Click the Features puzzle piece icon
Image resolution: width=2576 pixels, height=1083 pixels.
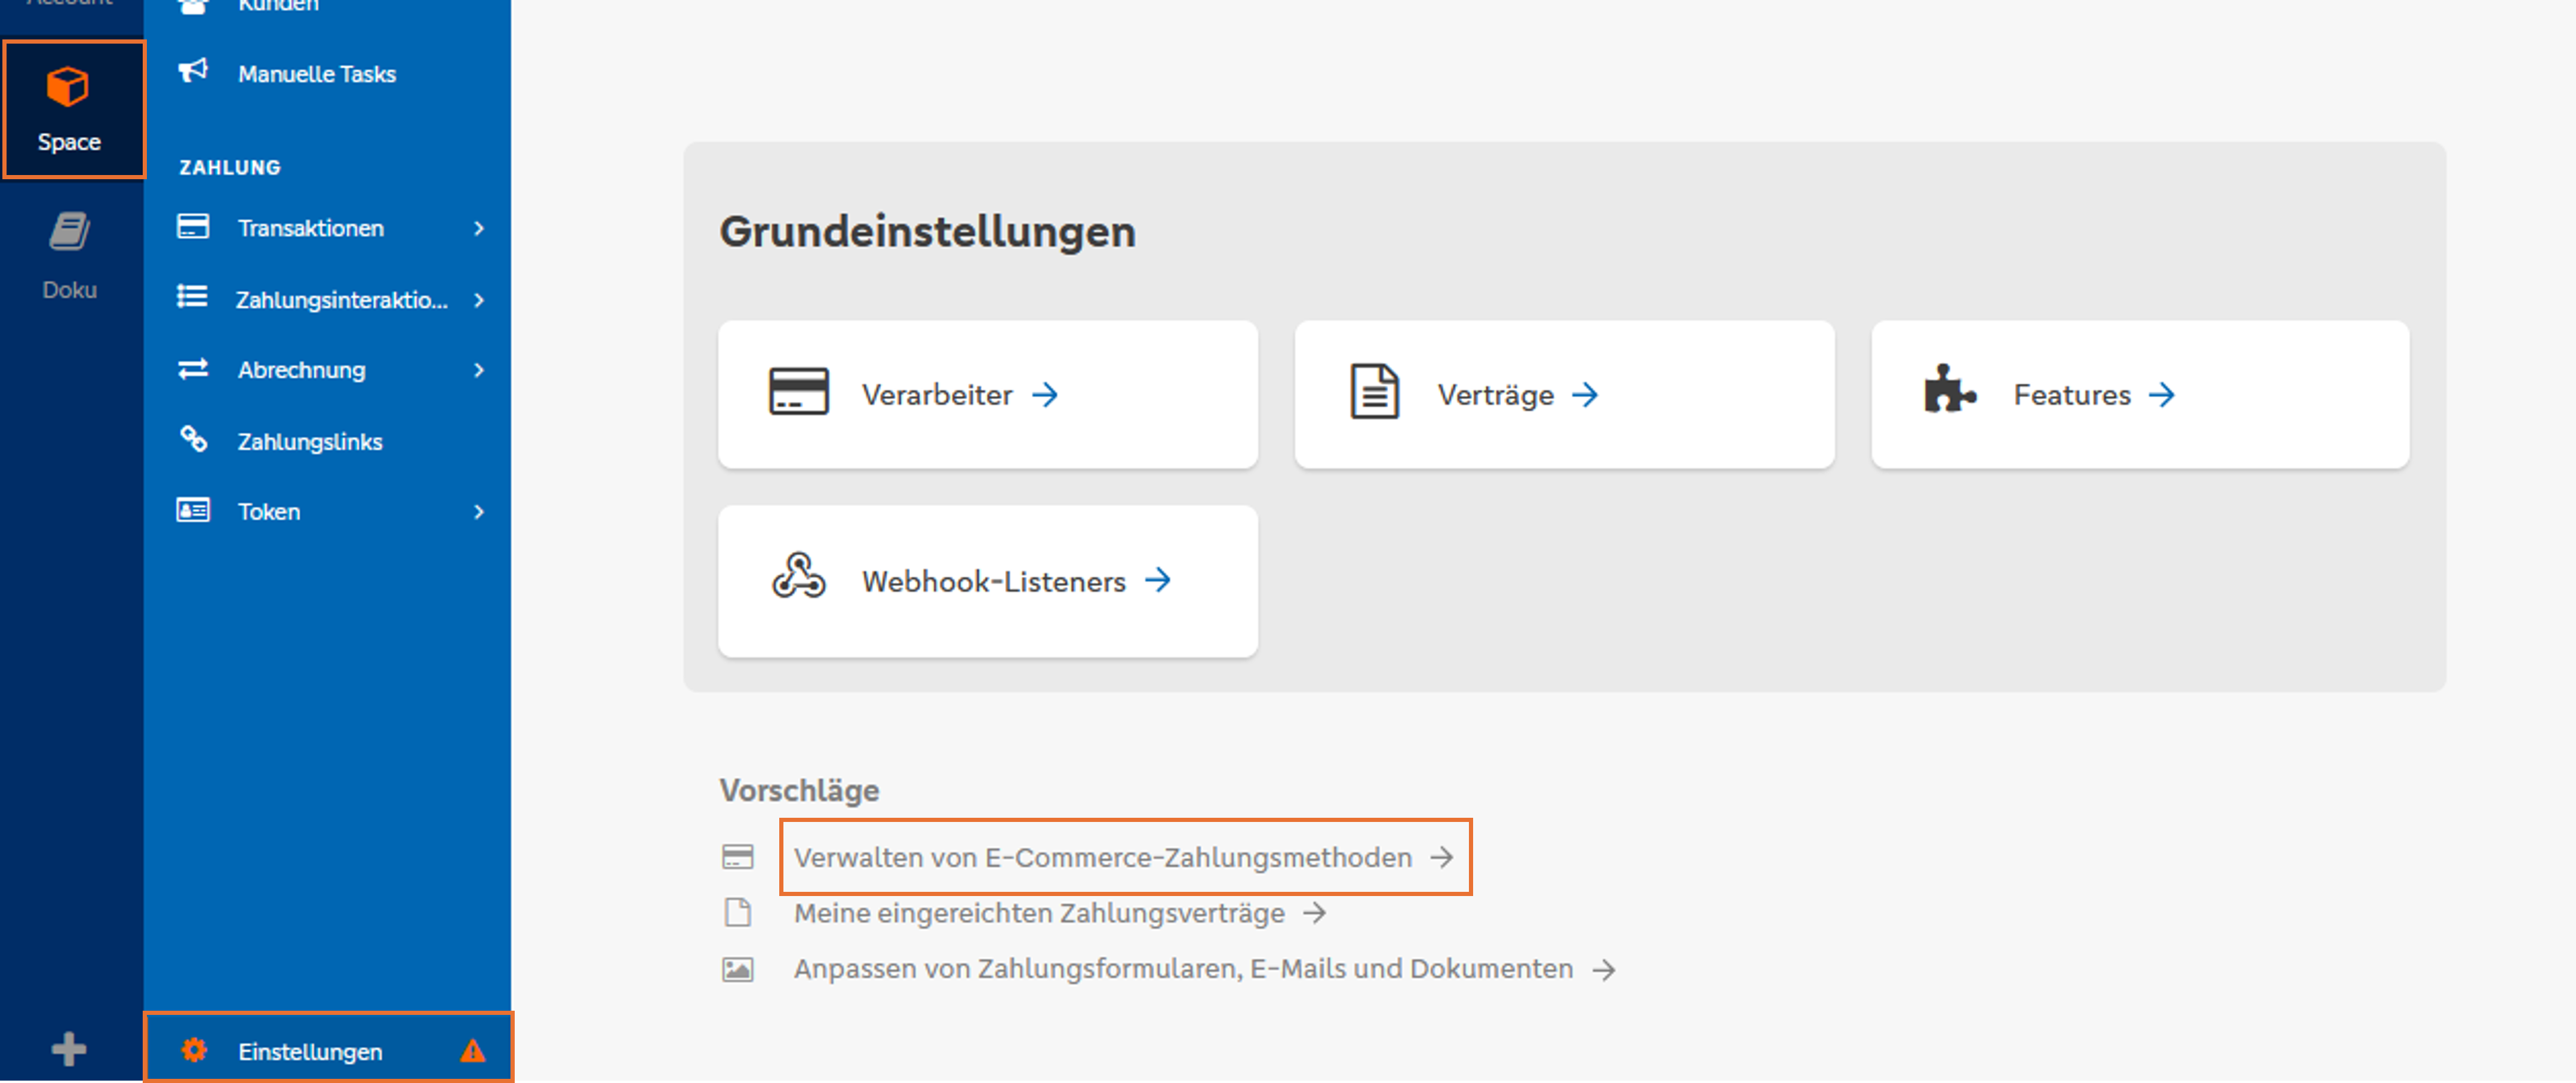[1949, 389]
